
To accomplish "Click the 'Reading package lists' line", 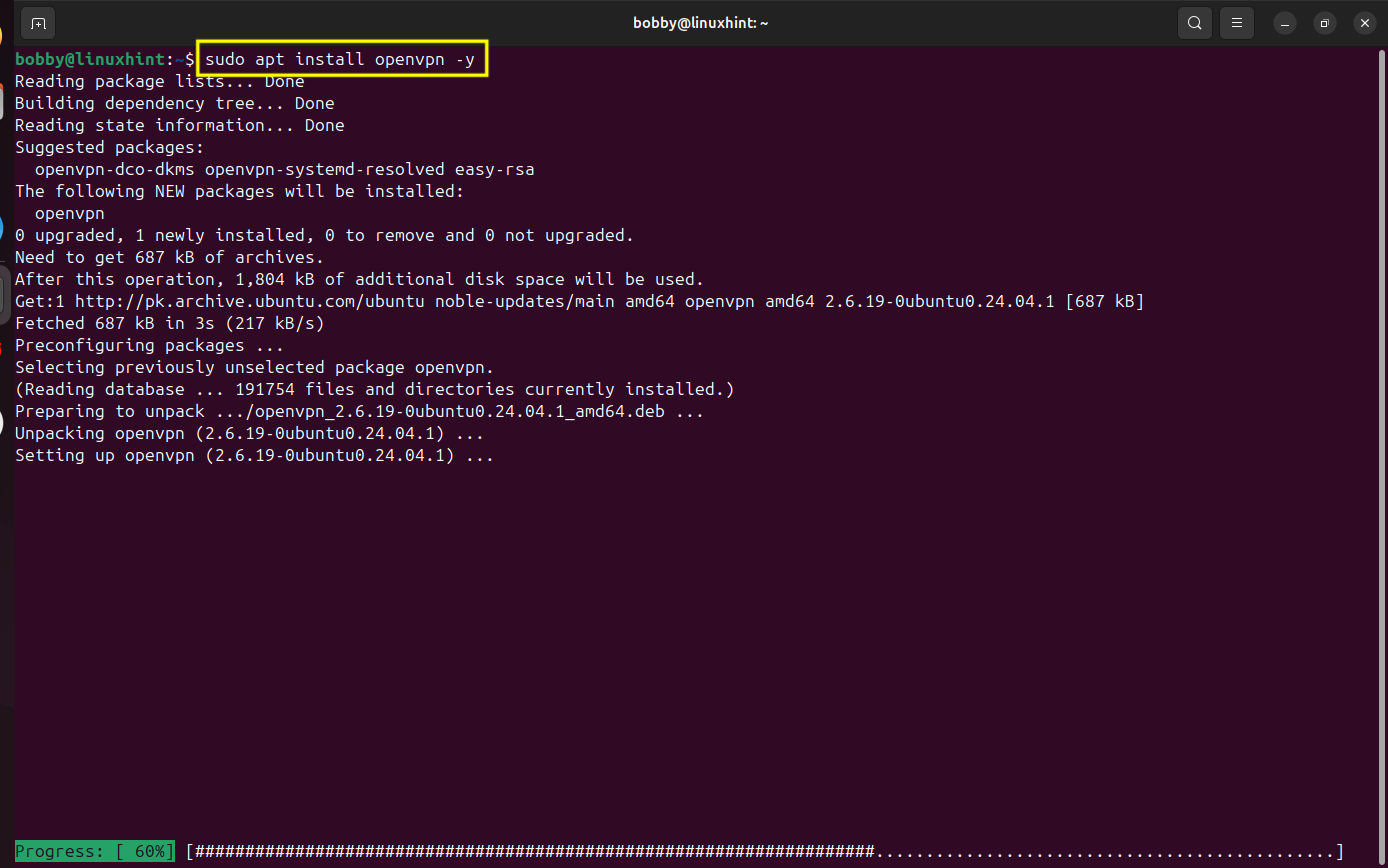I will click(159, 82).
